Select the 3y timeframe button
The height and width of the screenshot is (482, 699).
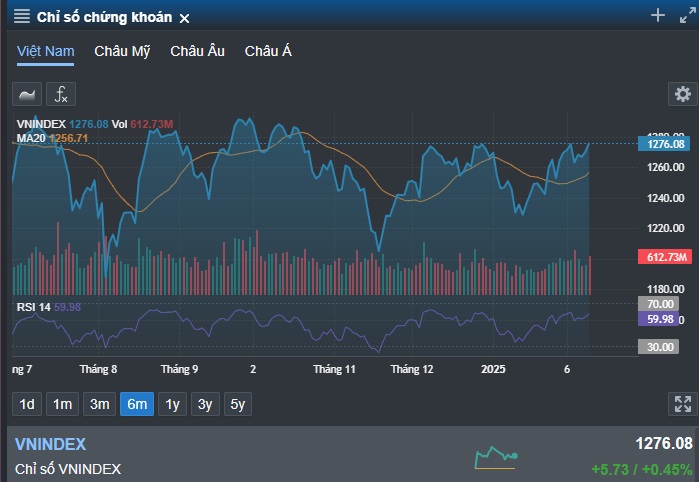tap(205, 404)
